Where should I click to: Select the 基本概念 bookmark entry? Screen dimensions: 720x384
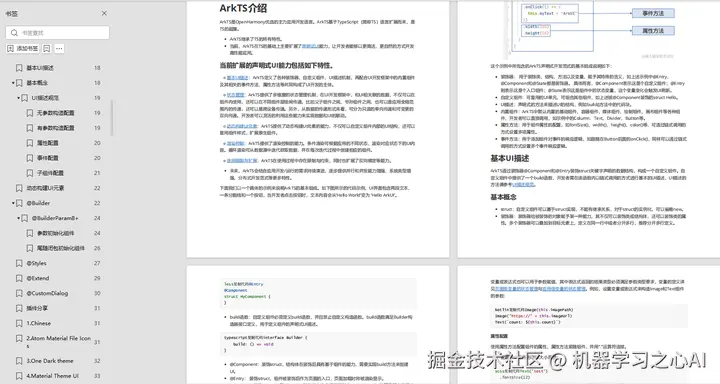pyautogui.click(x=37, y=83)
